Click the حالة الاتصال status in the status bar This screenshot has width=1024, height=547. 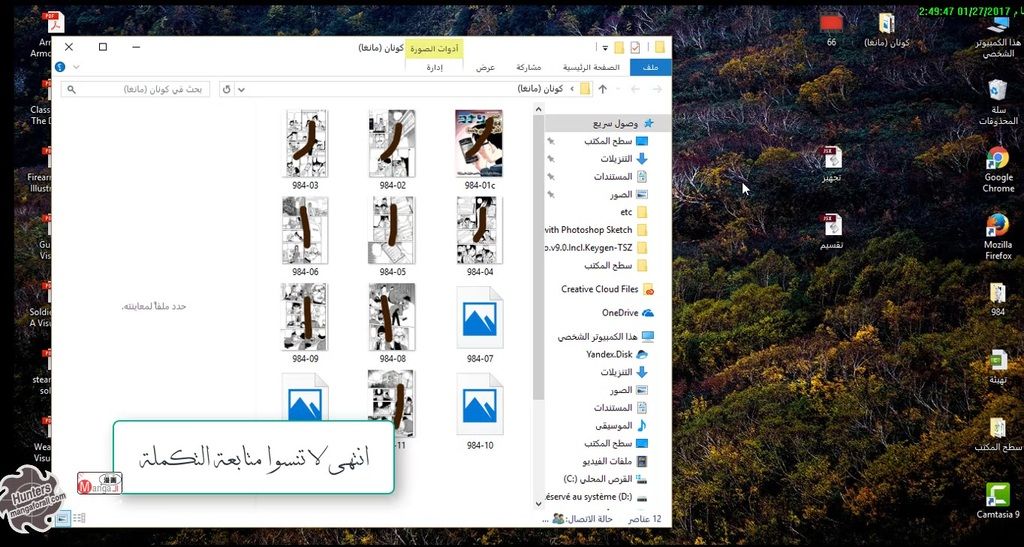(x=582, y=519)
